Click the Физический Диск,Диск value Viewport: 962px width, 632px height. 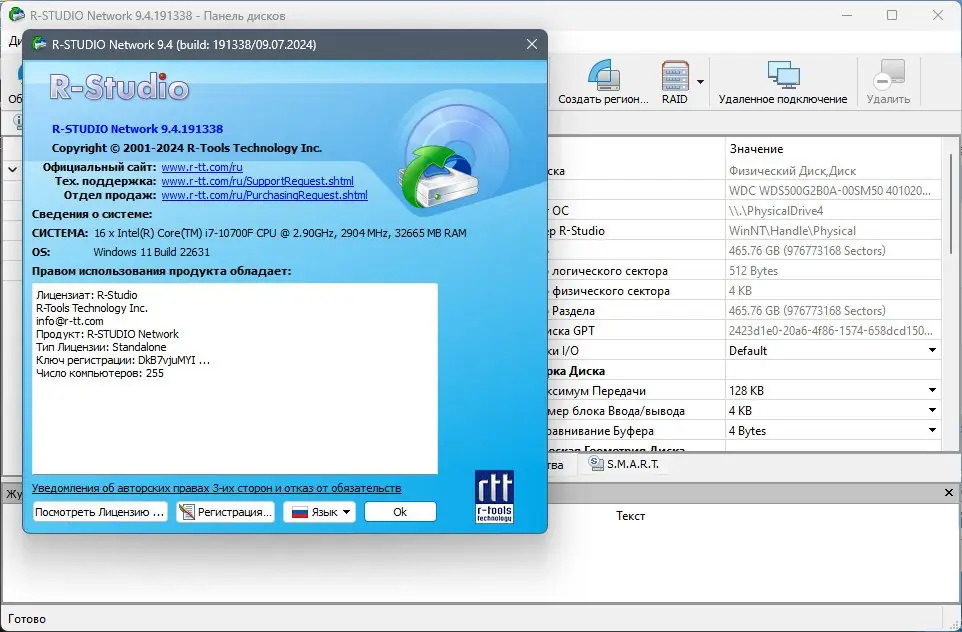[x=833, y=171]
